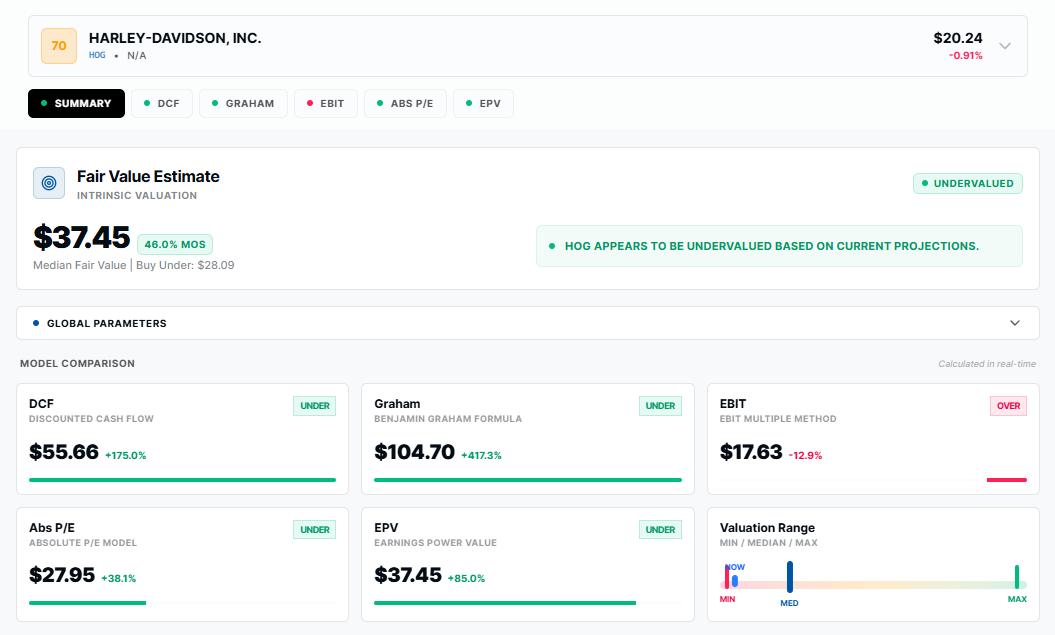Switch to the Graham tab

pos(243,104)
